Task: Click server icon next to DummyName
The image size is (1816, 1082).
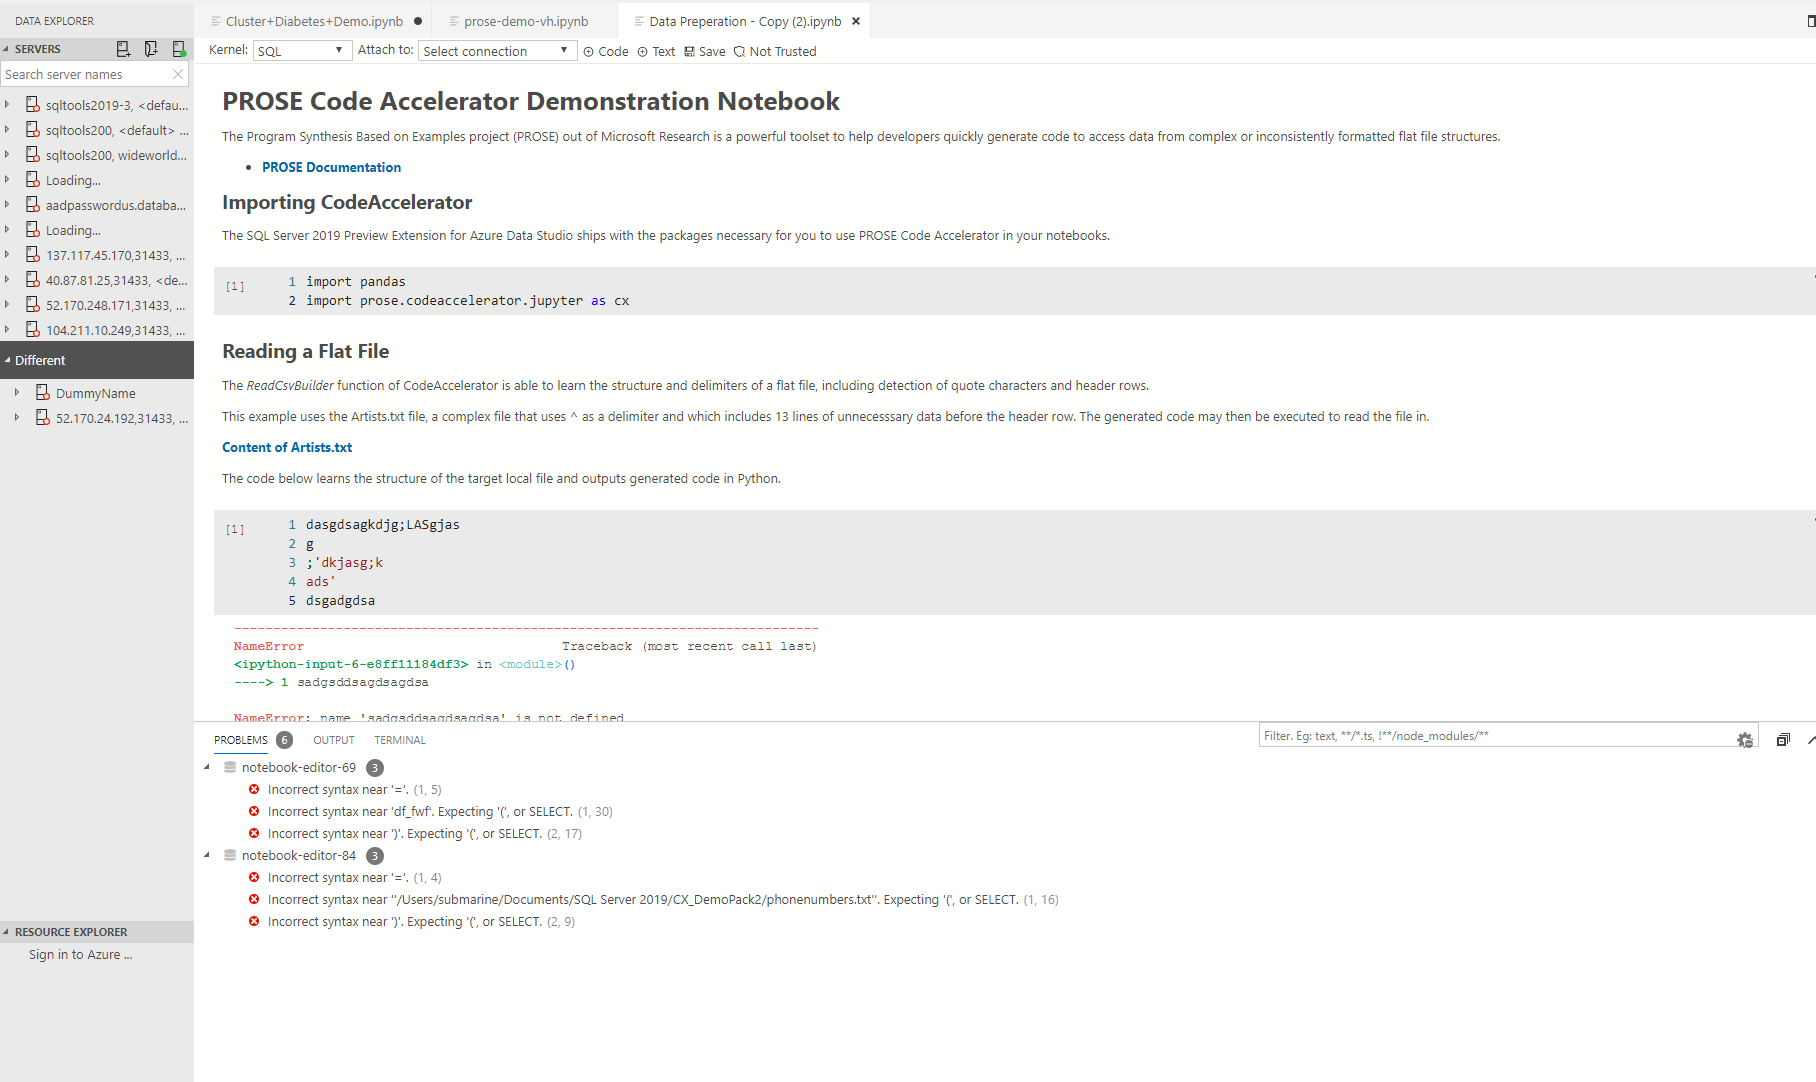Action: pyautogui.click(x=43, y=392)
